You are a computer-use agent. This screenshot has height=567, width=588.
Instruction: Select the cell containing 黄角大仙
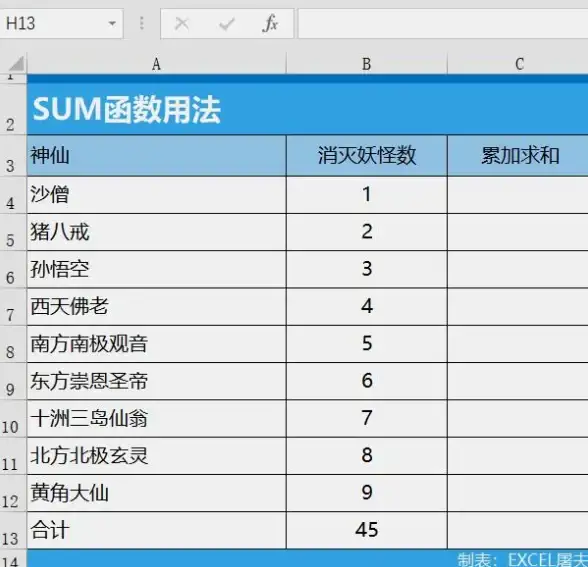pos(157,493)
